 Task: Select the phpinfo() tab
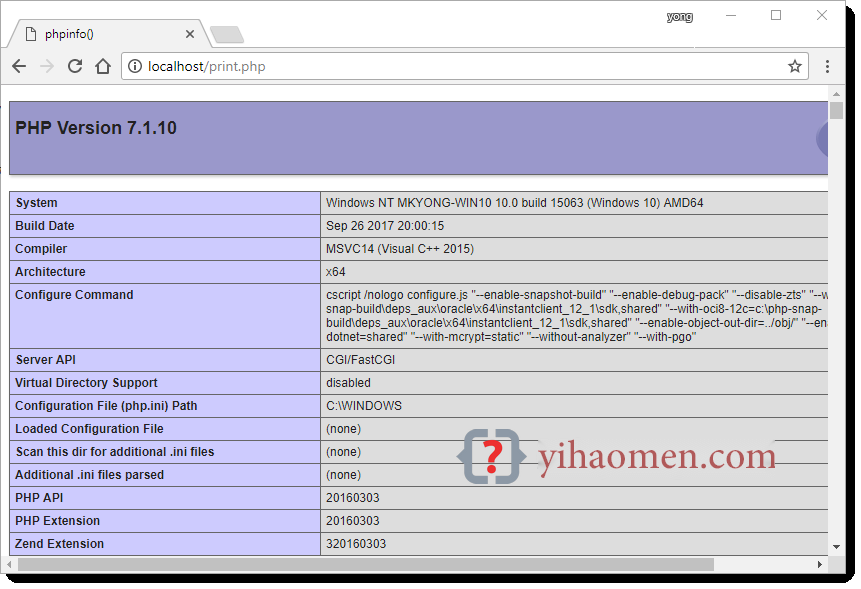pyautogui.click(x=108, y=34)
